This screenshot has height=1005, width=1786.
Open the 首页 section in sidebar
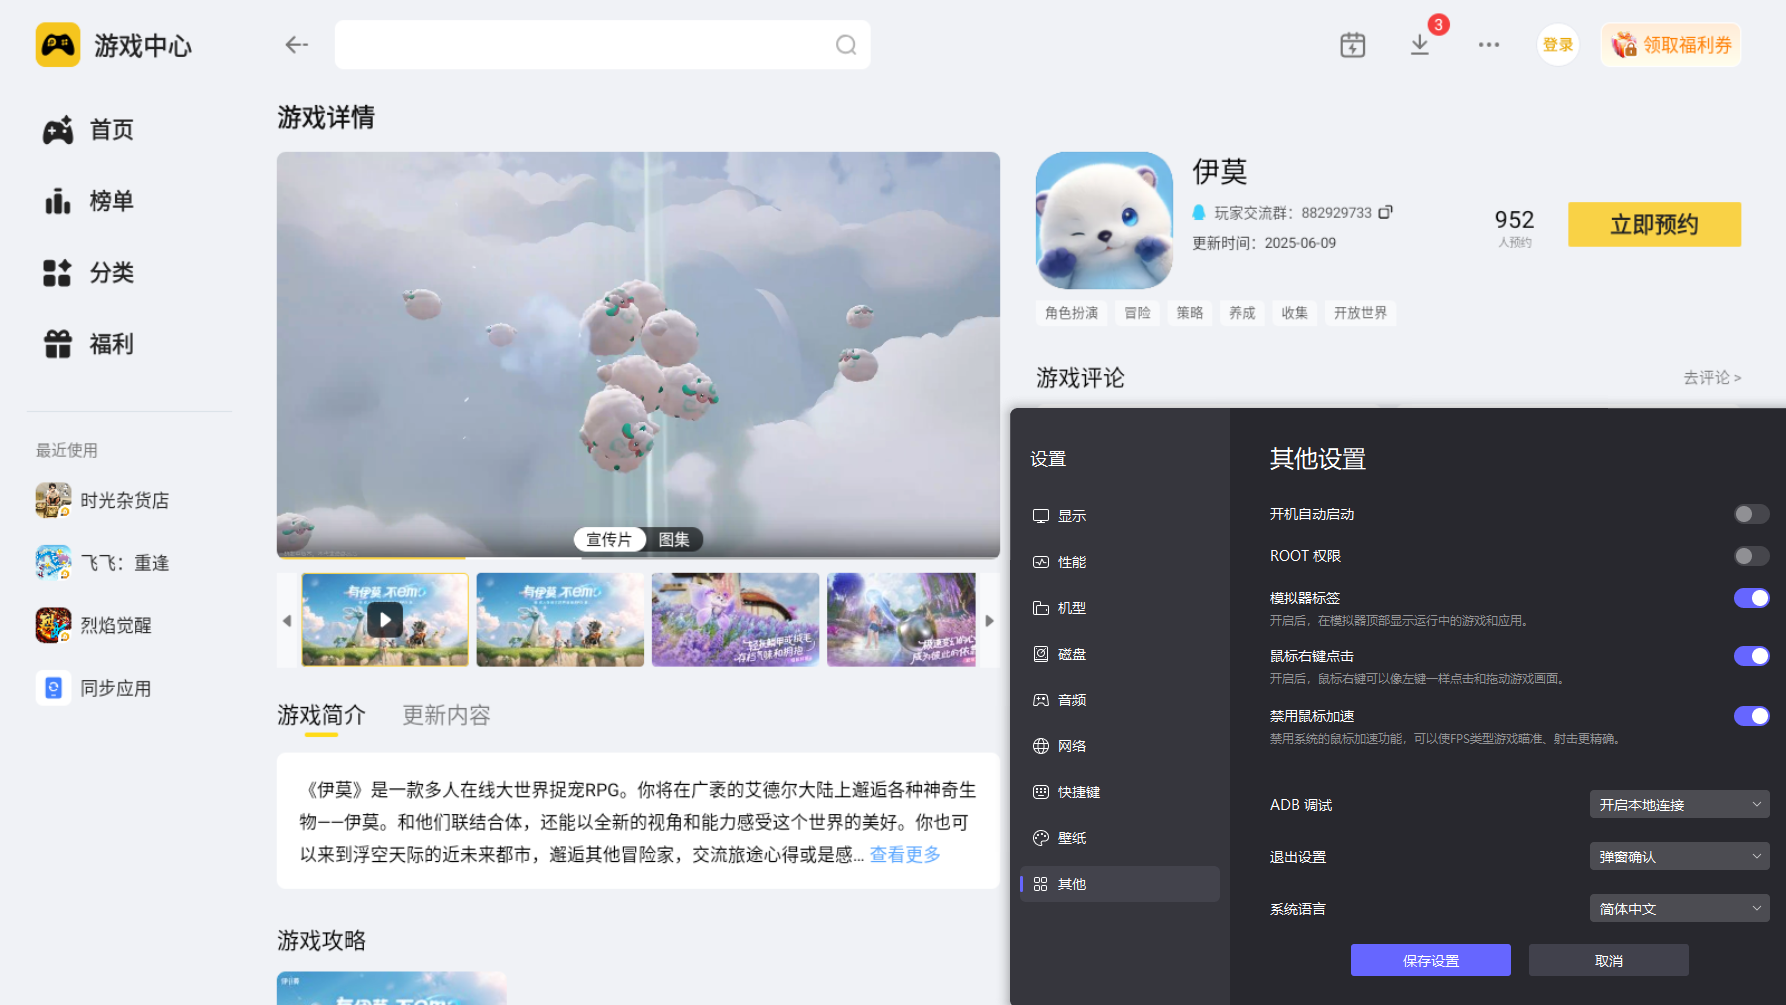(111, 129)
